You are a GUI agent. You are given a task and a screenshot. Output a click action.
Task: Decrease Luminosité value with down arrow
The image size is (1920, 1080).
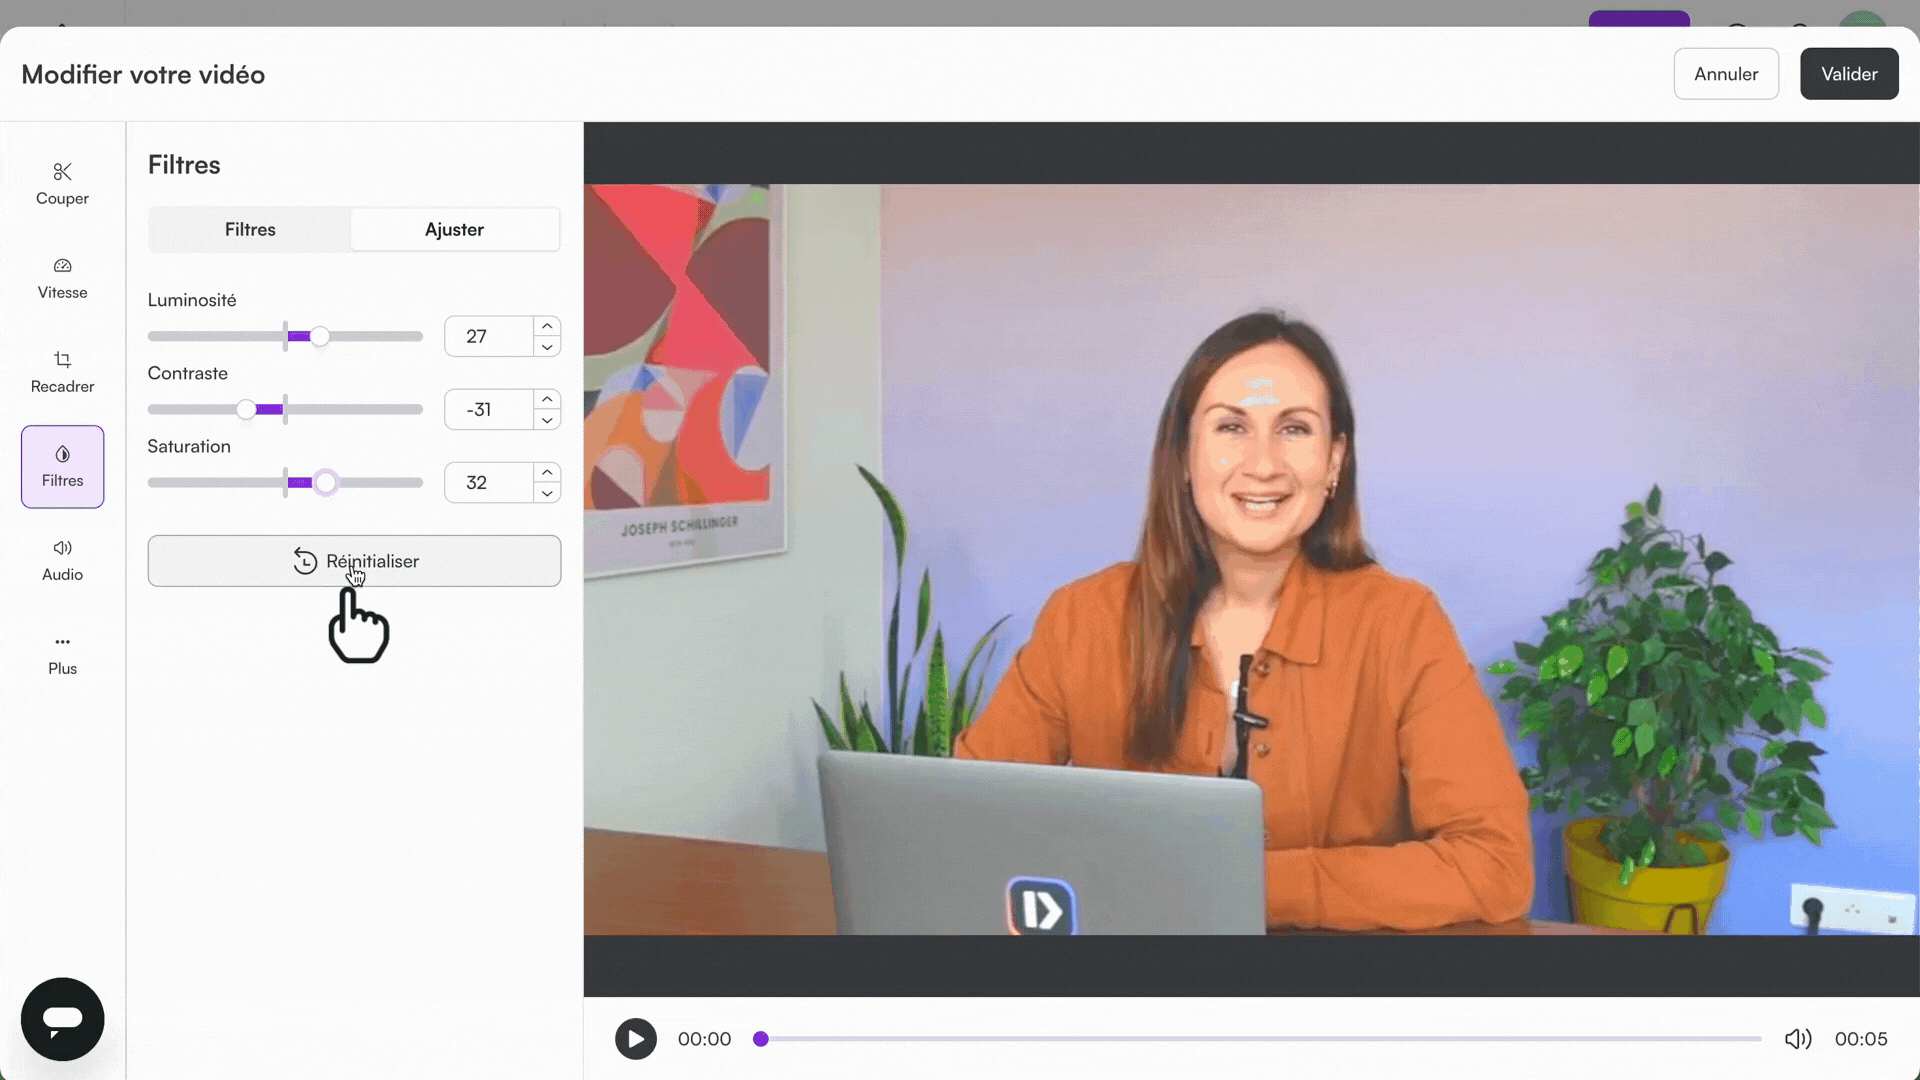(547, 347)
